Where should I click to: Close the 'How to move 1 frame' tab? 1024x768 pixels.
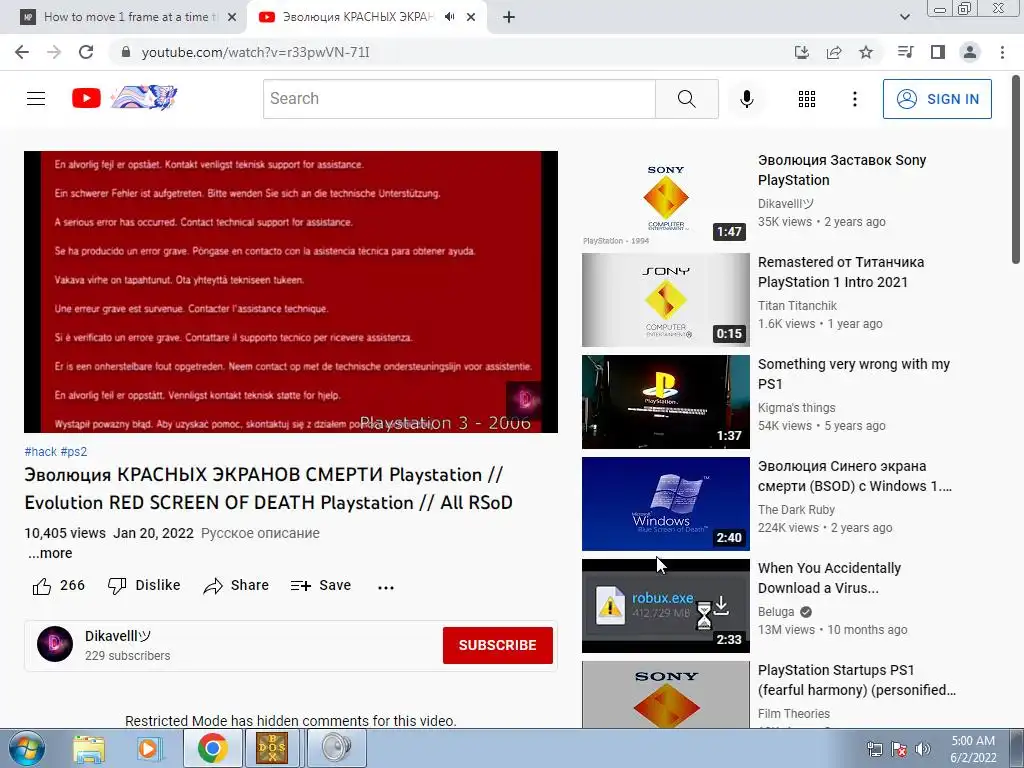click(x=232, y=18)
